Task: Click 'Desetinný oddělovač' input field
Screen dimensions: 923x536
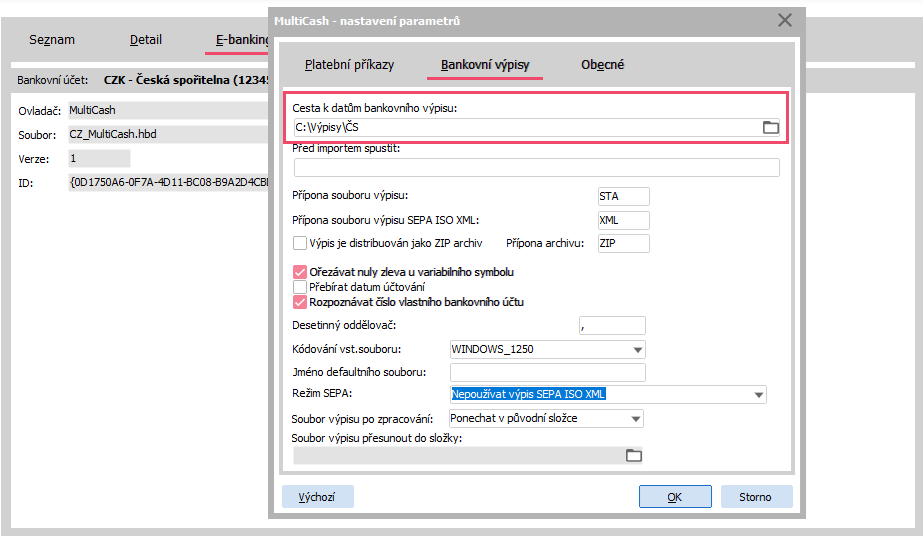Action: point(612,325)
